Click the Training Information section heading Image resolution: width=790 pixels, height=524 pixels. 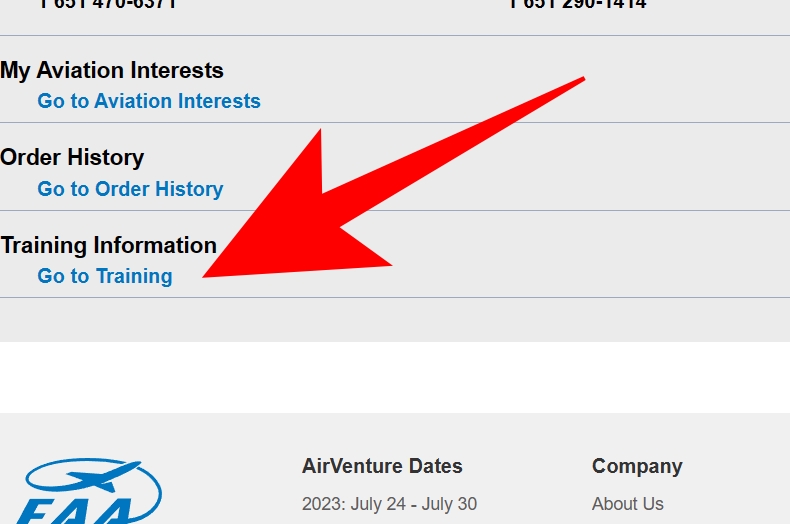pyautogui.click(x=109, y=245)
